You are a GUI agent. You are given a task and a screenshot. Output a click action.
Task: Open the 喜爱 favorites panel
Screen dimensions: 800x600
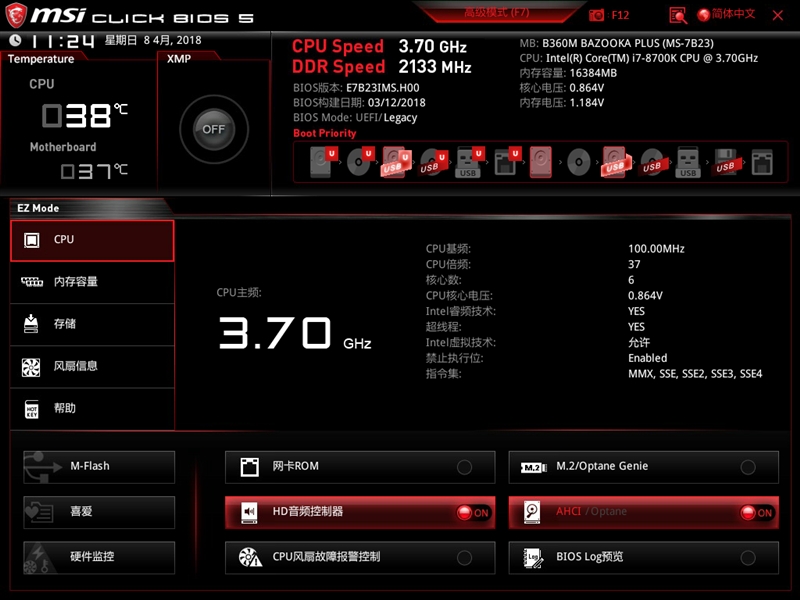coord(98,512)
